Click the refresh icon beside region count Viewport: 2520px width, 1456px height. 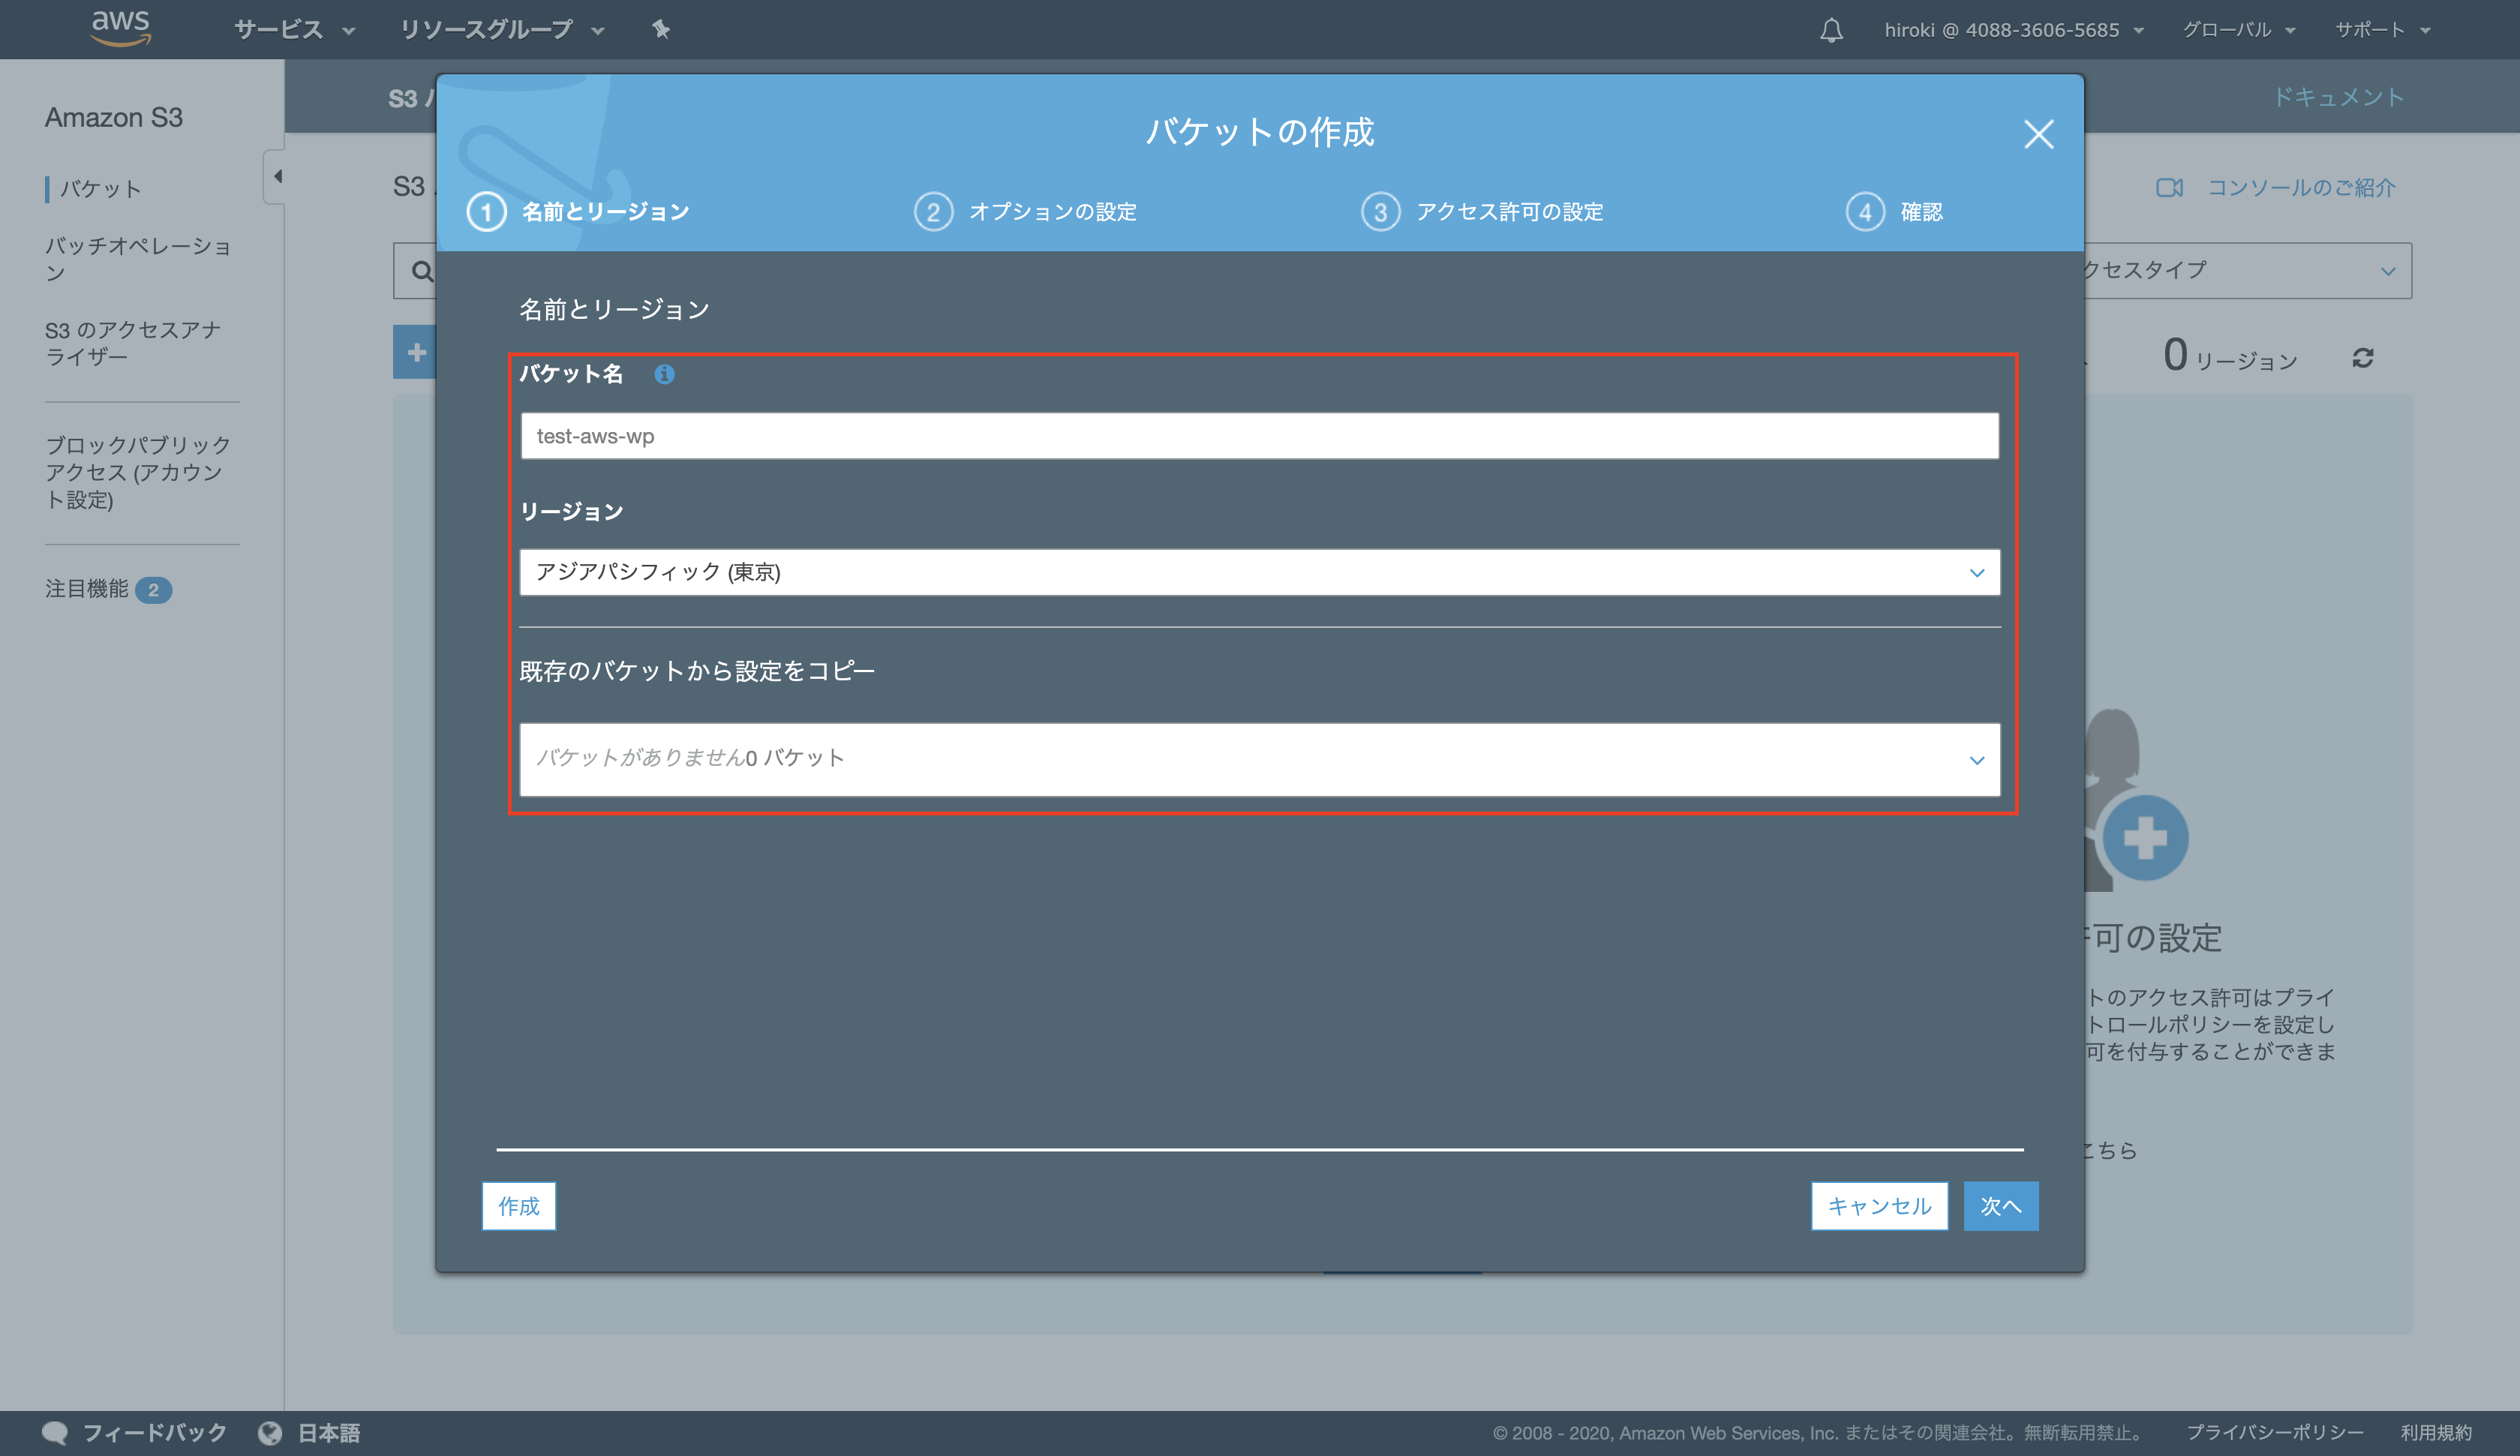pyautogui.click(x=2362, y=358)
